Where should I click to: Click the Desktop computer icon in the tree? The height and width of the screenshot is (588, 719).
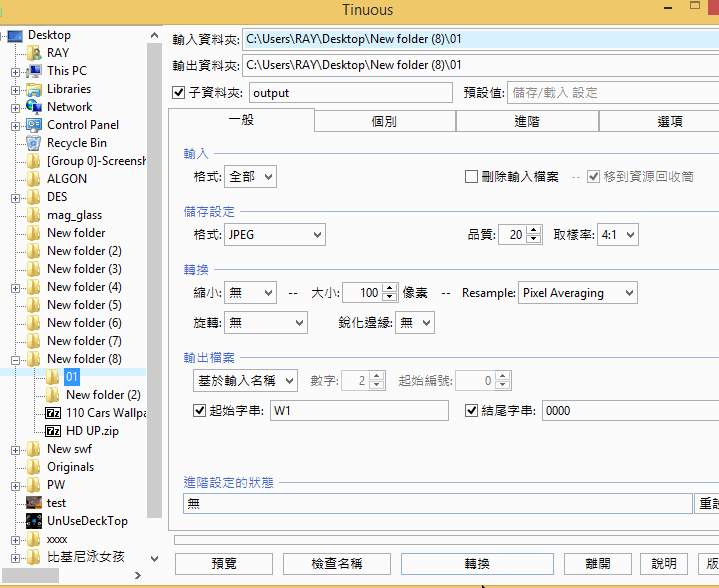coord(15,36)
